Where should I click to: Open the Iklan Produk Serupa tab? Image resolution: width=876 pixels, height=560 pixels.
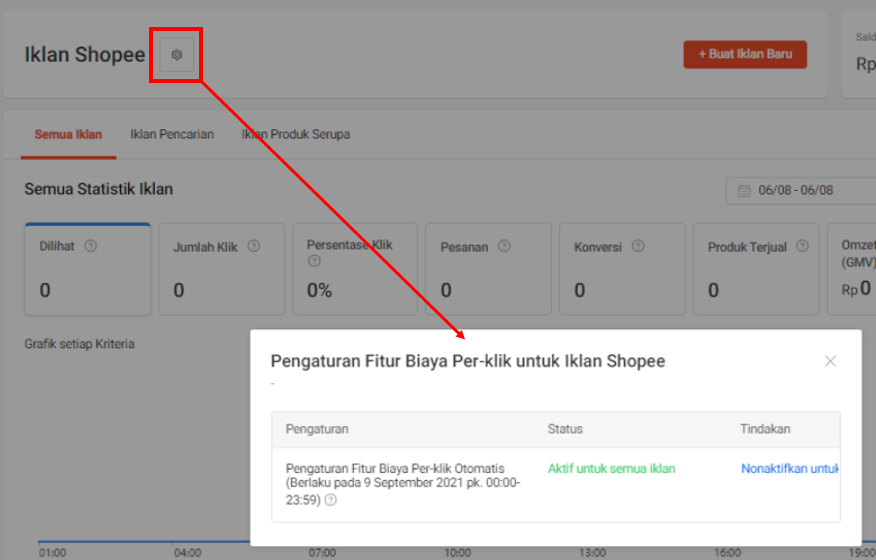(x=296, y=135)
